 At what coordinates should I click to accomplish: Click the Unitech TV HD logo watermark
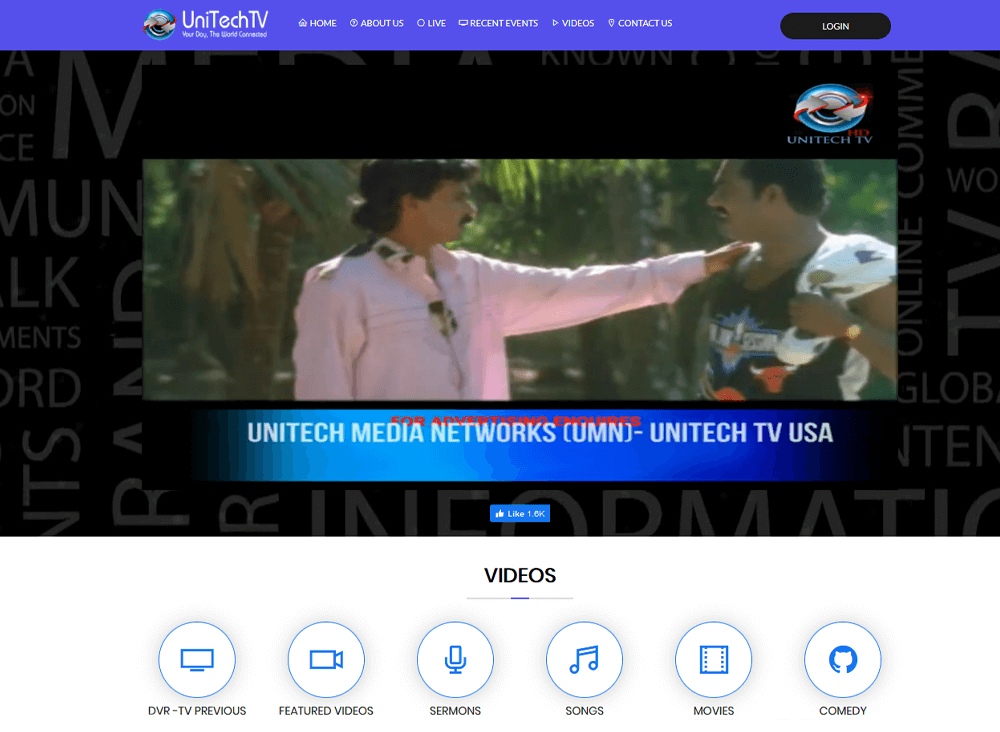click(x=830, y=115)
